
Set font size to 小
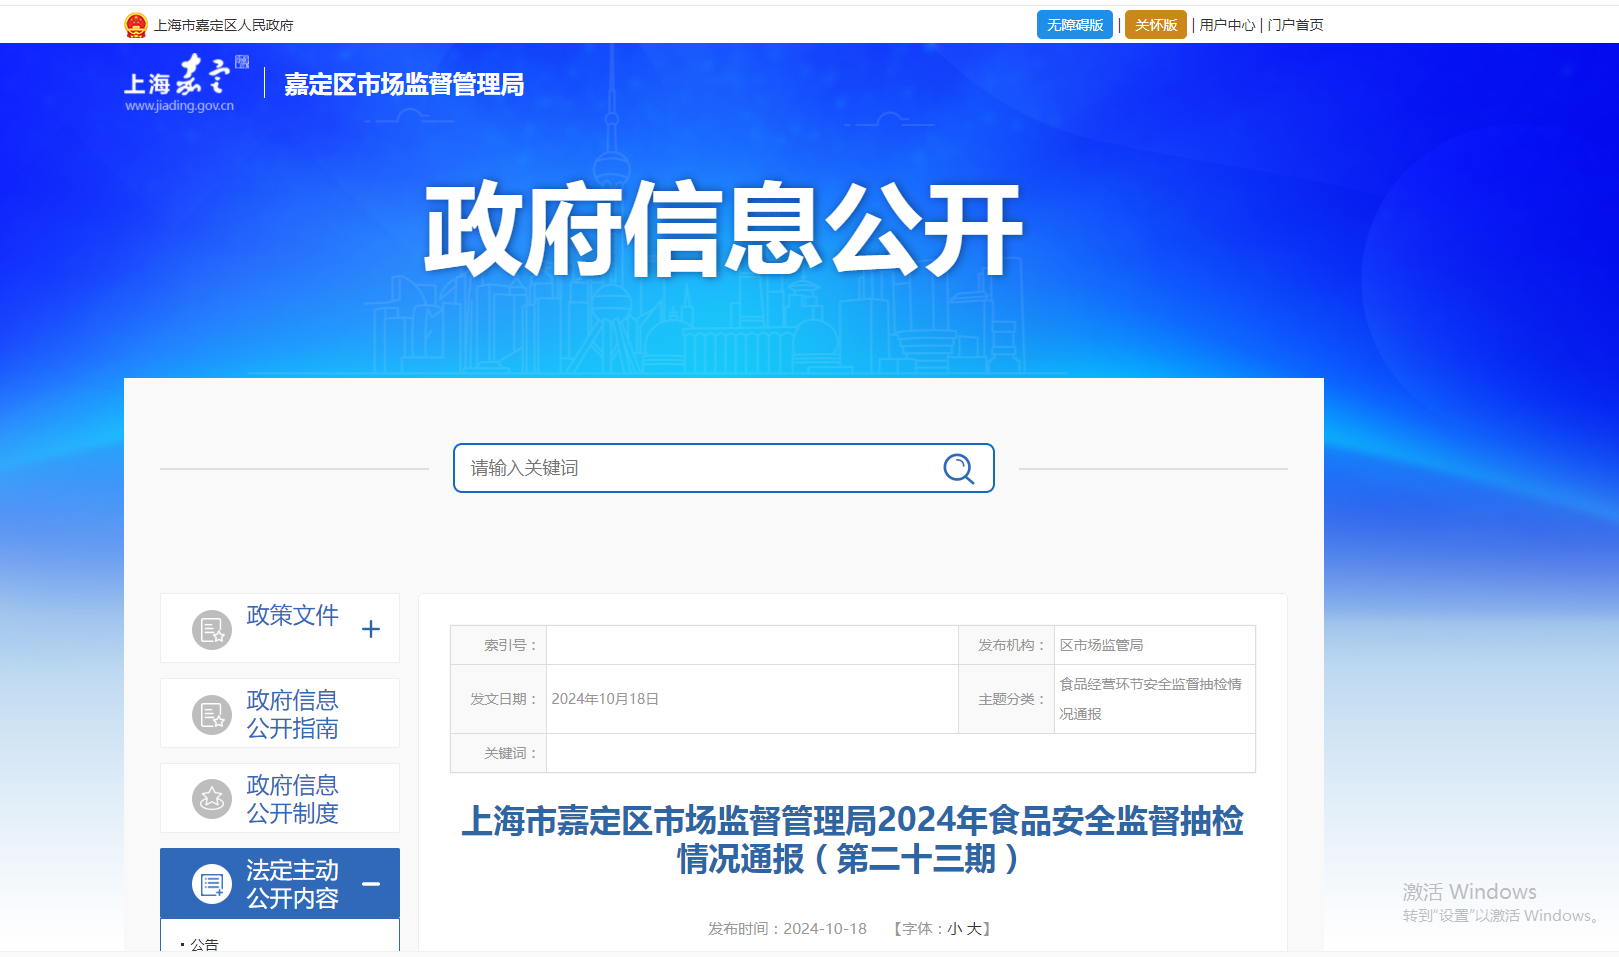pos(954,929)
